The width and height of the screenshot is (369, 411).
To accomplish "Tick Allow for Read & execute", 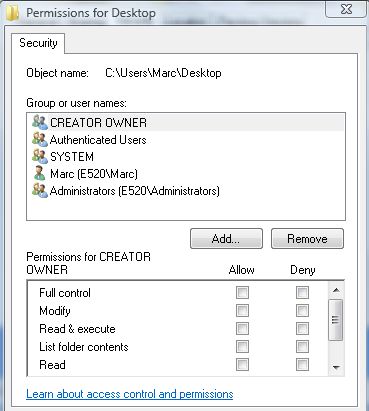I will click(x=242, y=329).
